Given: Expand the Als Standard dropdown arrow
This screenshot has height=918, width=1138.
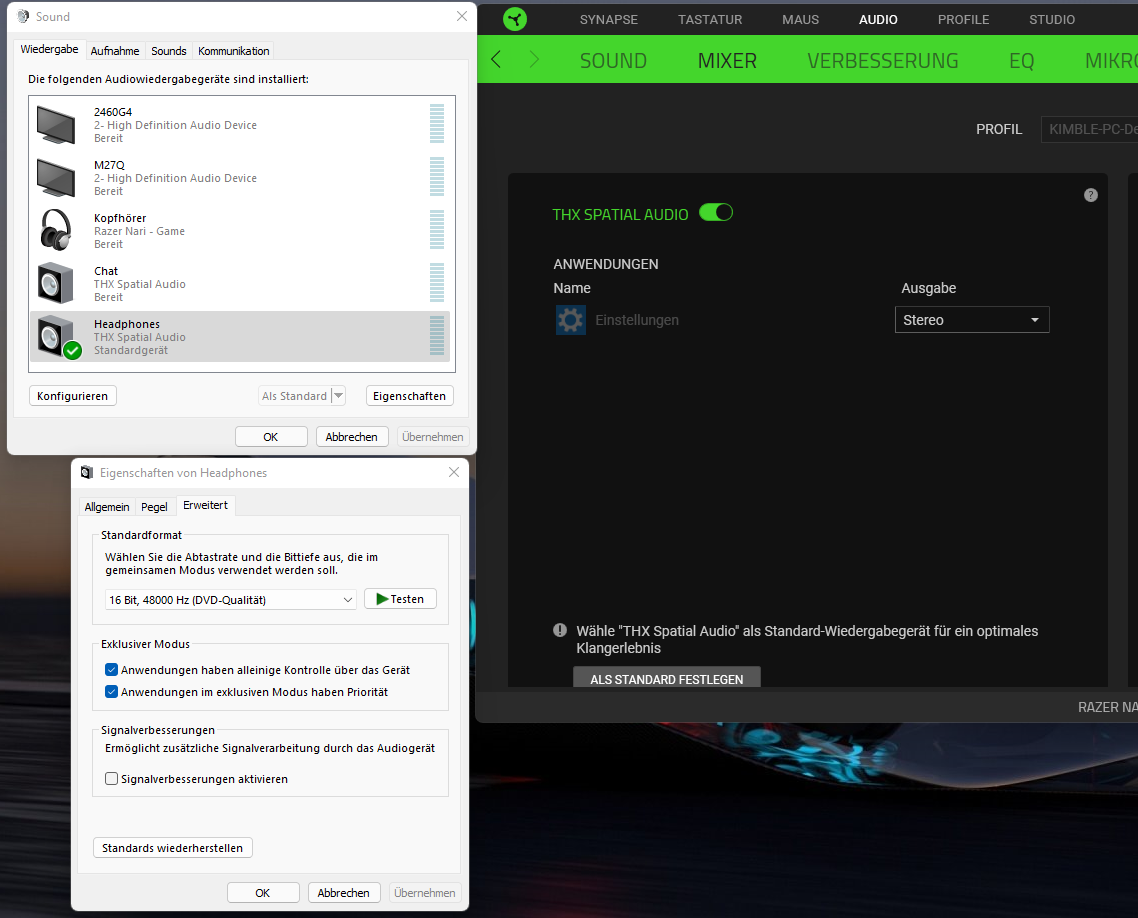Looking at the screenshot, I should pyautogui.click(x=338, y=396).
